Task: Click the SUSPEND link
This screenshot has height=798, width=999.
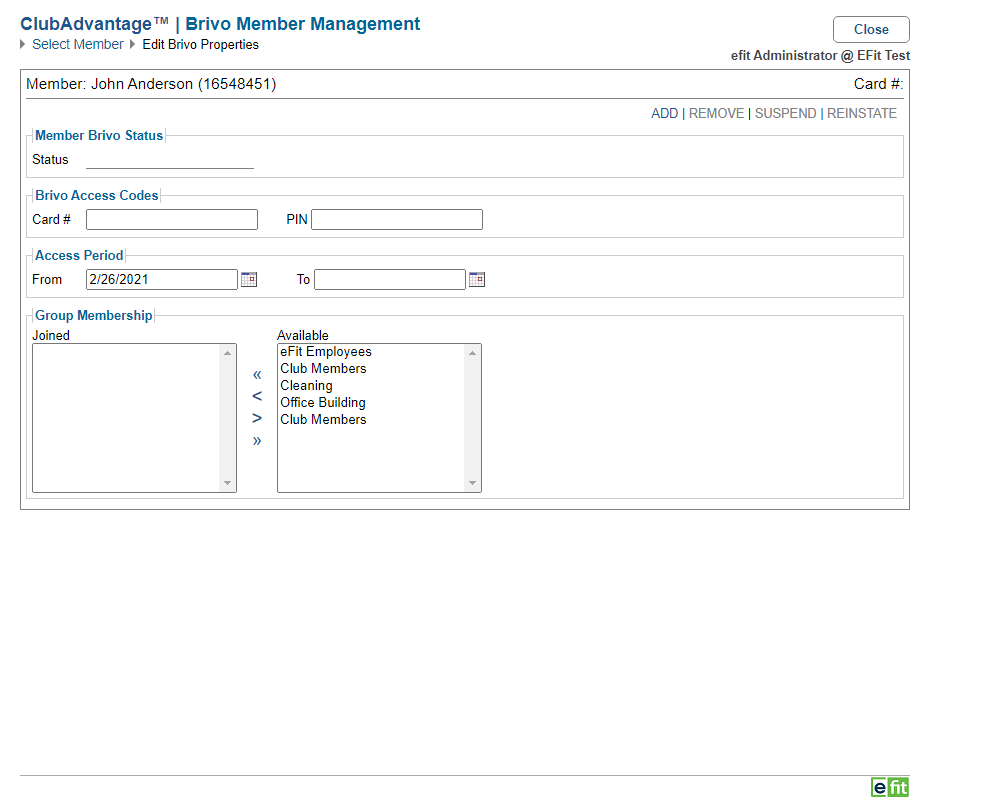Action: click(x=786, y=113)
